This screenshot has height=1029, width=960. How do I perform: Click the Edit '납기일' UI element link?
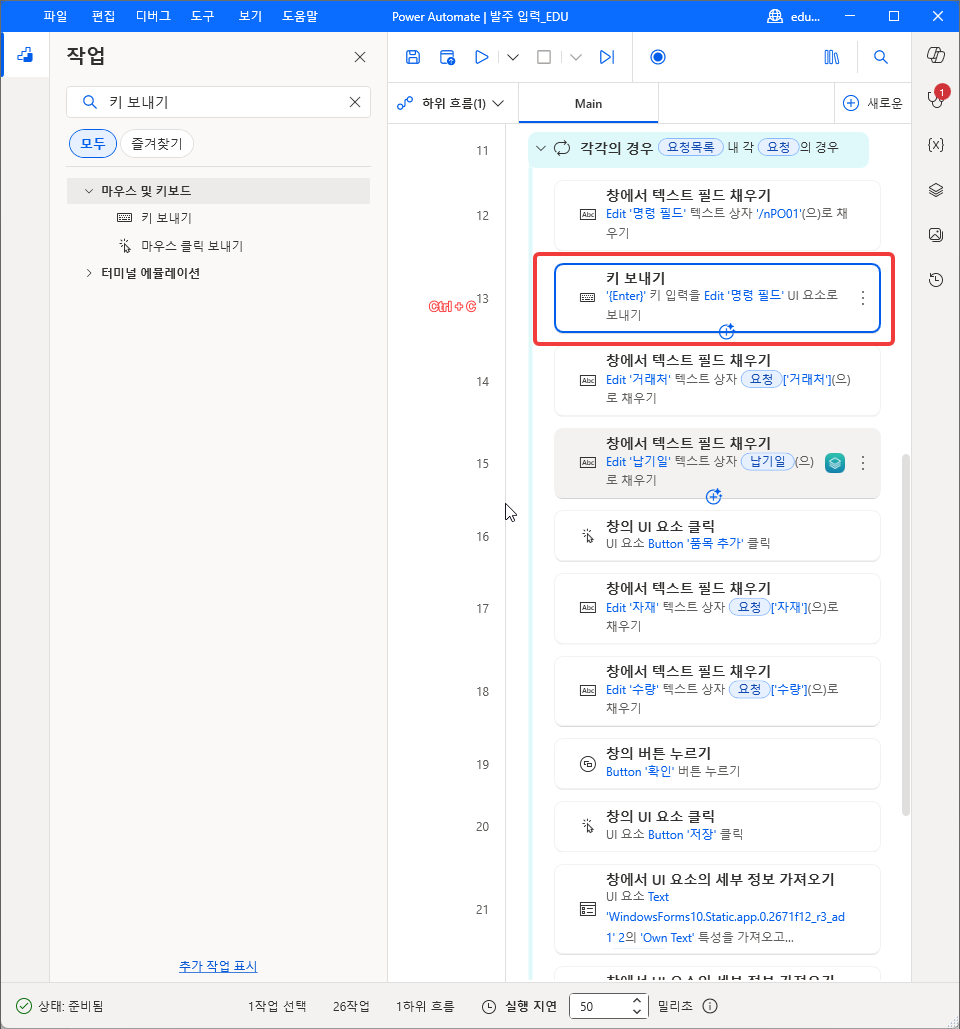(x=638, y=461)
